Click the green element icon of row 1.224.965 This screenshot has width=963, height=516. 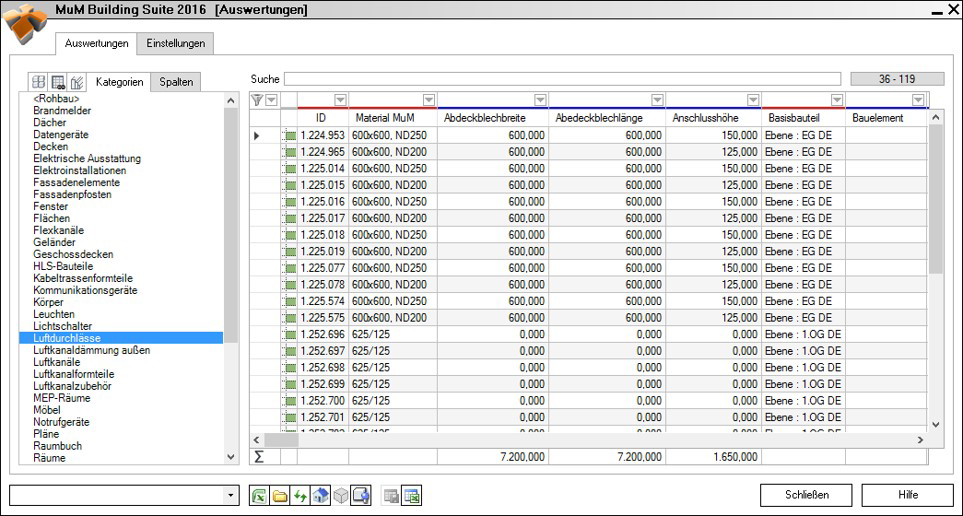tap(289, 152)
